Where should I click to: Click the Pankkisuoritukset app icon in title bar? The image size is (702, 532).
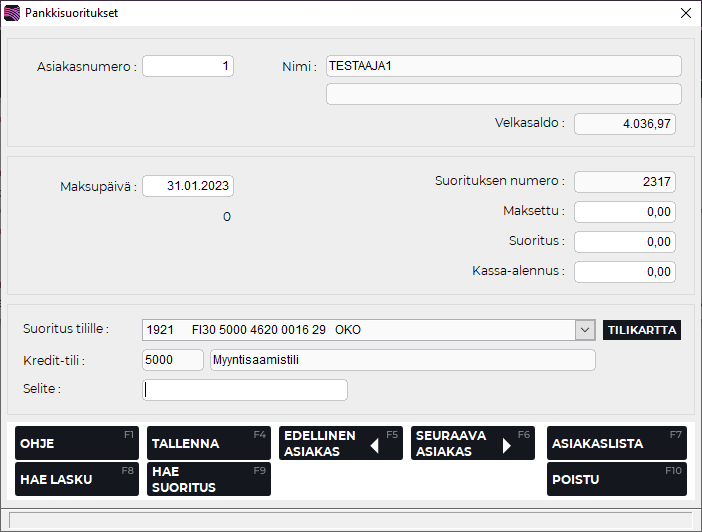12,13
